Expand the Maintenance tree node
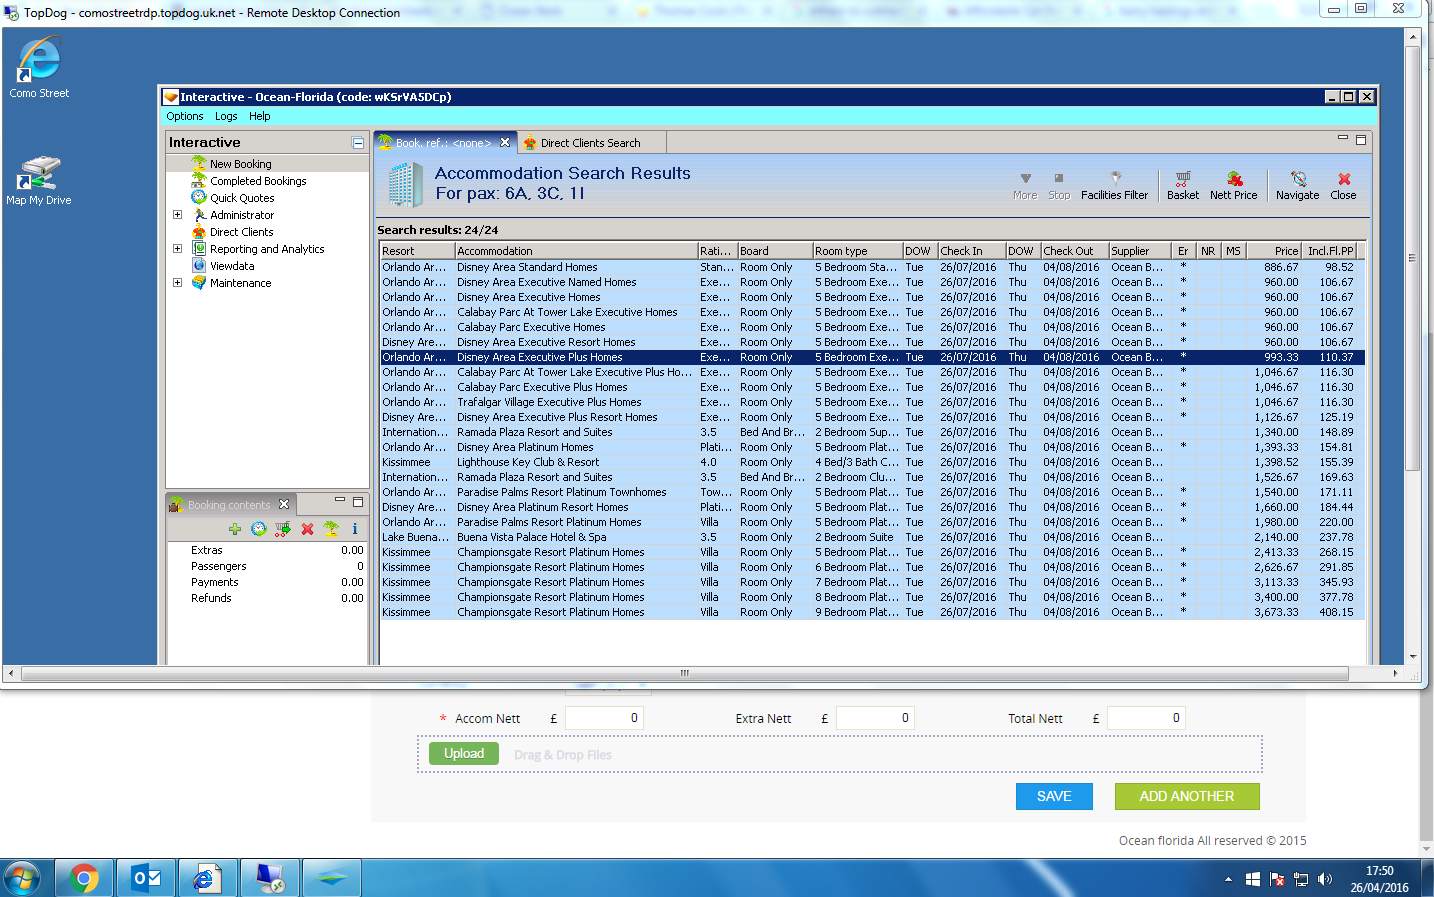This screenshot has height=897, width=1434. pyautogui.click(x=178, y=283)
